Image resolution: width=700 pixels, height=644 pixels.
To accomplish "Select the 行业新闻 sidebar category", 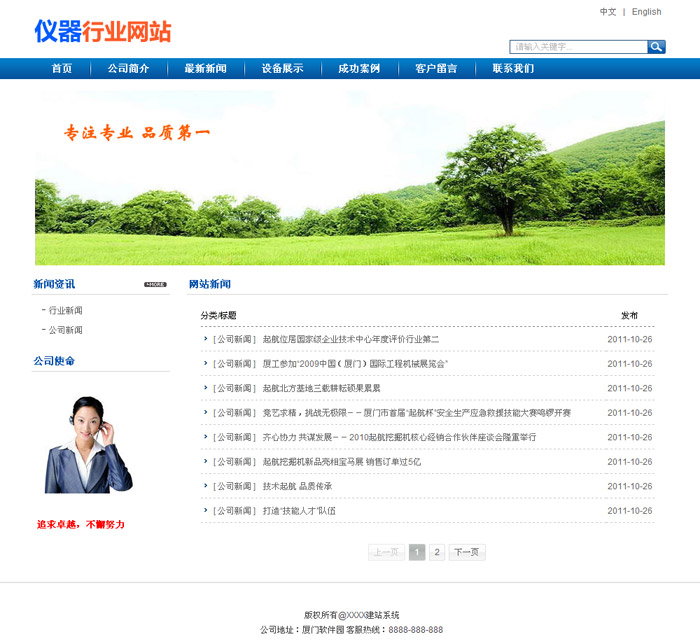I will [x=65, y=311].
